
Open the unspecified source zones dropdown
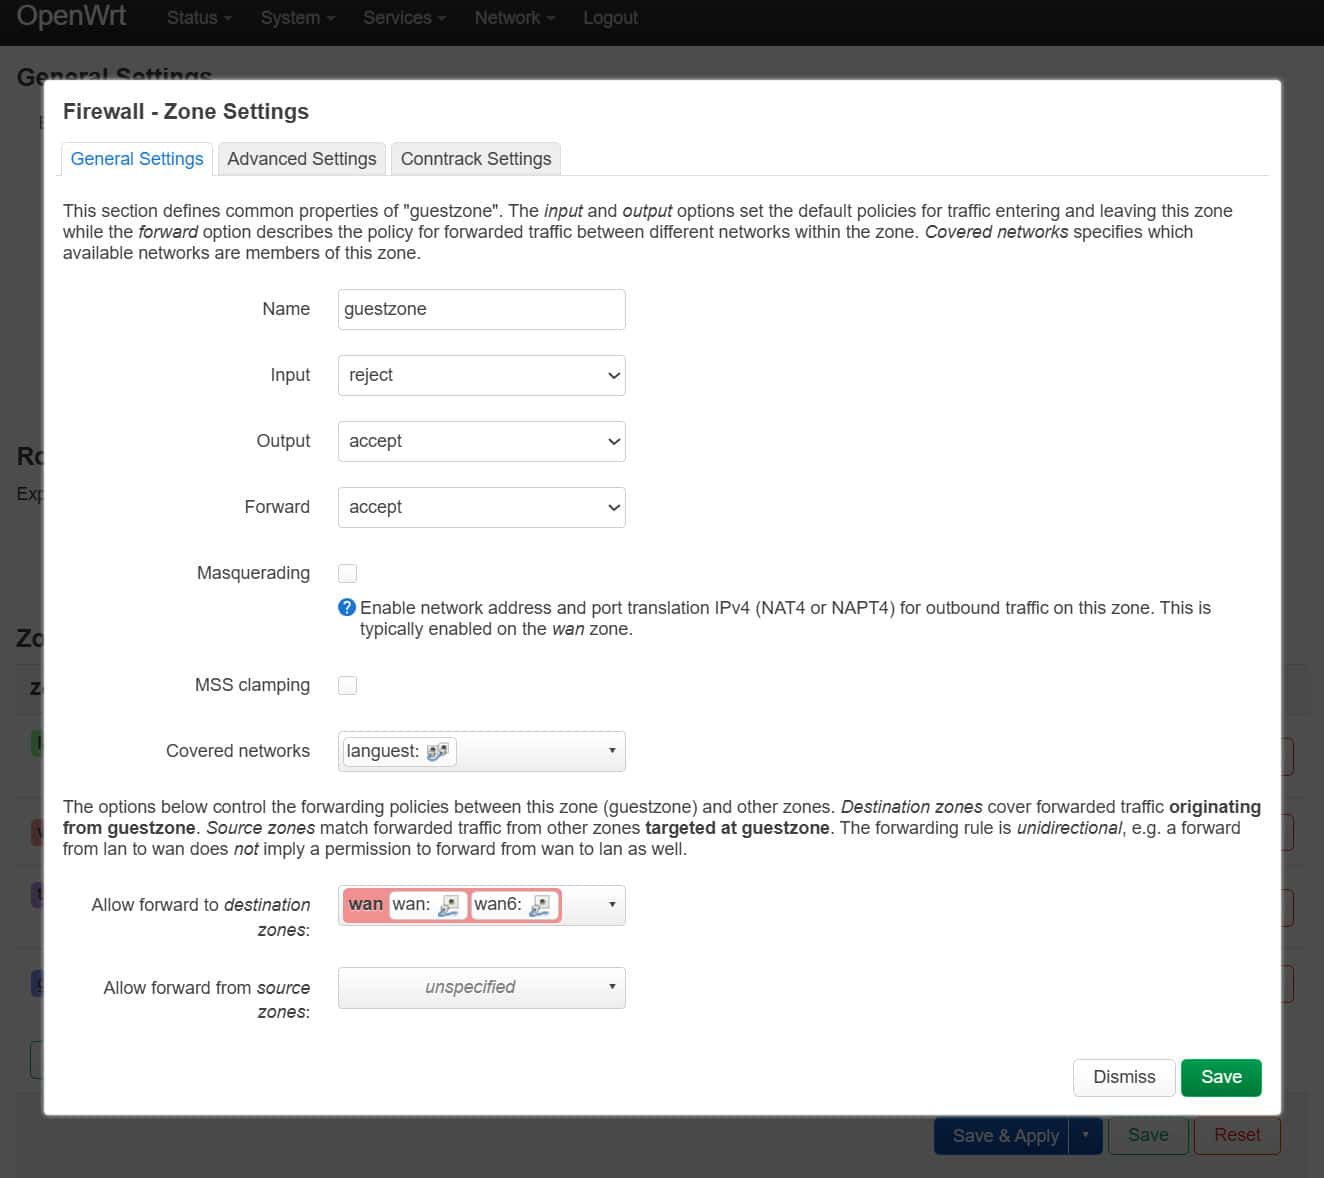(481, 987)
